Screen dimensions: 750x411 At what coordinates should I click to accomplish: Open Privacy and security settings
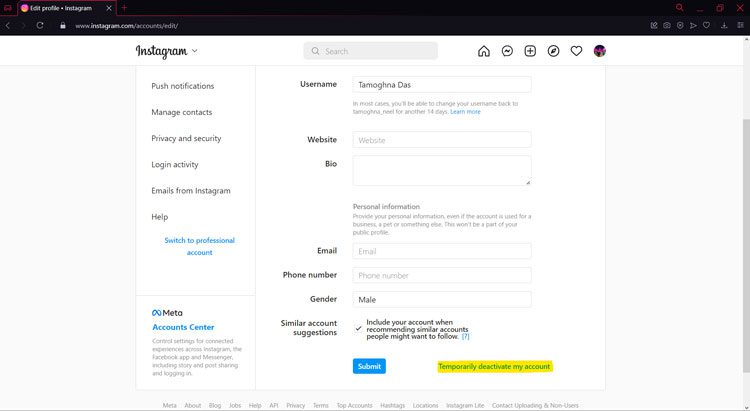coord(186,138)
